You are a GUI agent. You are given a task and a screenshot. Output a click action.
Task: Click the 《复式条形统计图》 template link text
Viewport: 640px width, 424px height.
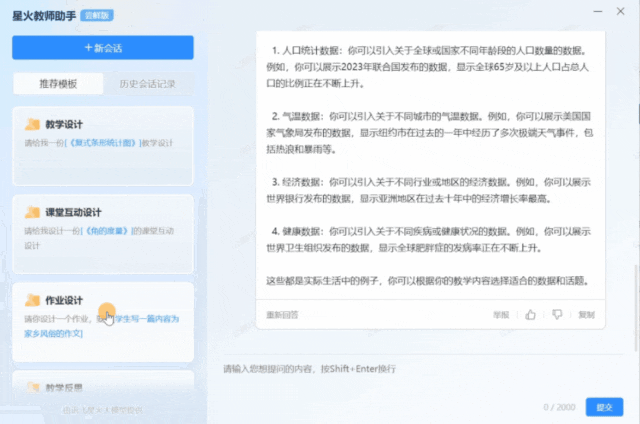pos(102,143)
